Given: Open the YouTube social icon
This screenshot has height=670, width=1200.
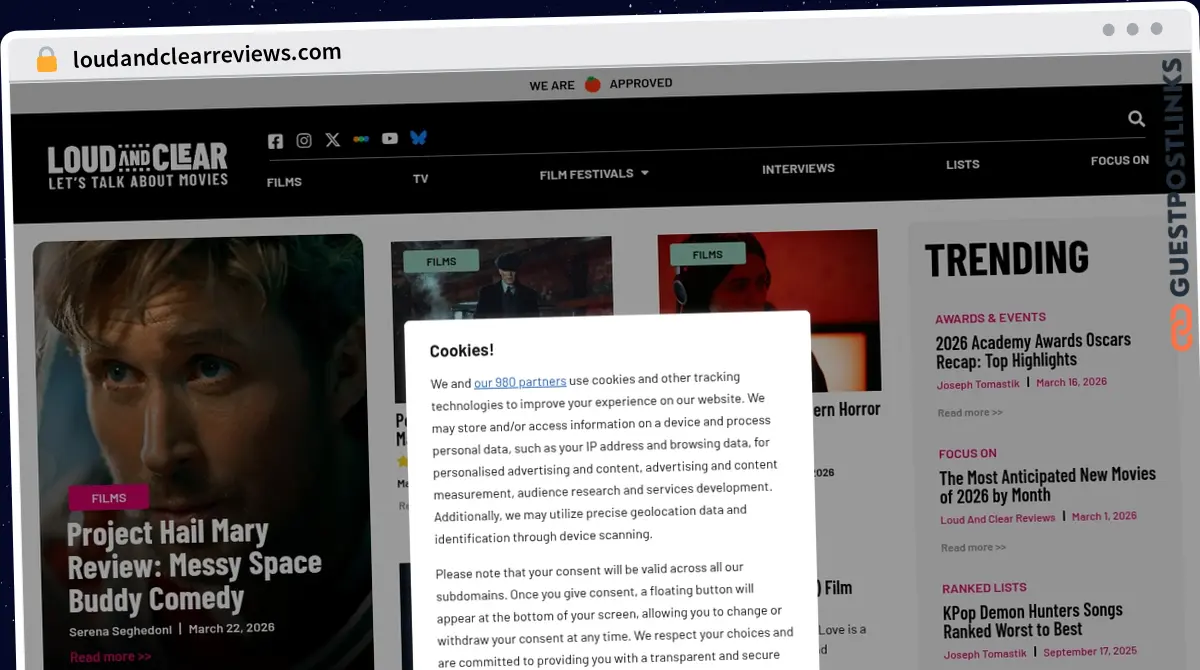Looking at the screenshot, I should pos(390,138).
